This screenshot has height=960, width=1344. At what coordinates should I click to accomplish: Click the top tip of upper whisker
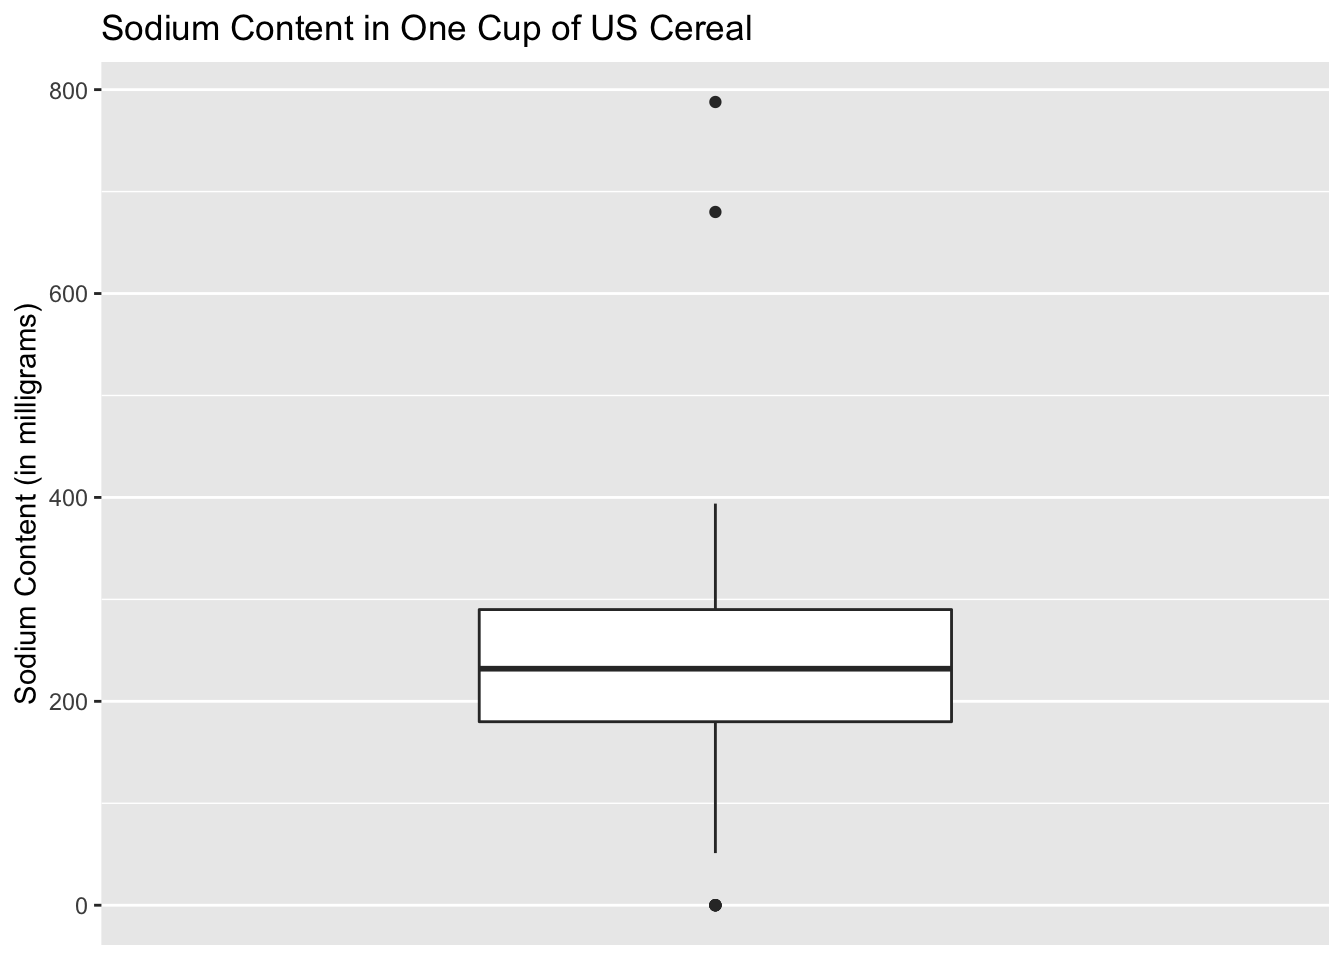[715, 505]
